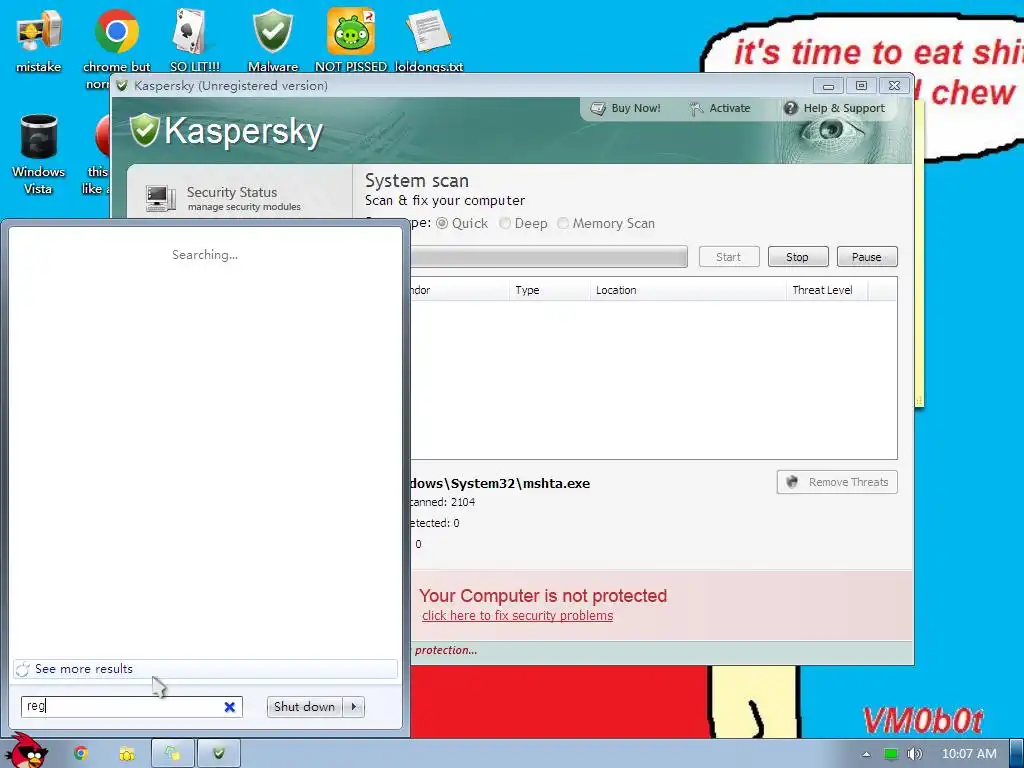Screen dimensions: 1024x768
Task: Open the file explorer taskbar icon
Action: 127,753
